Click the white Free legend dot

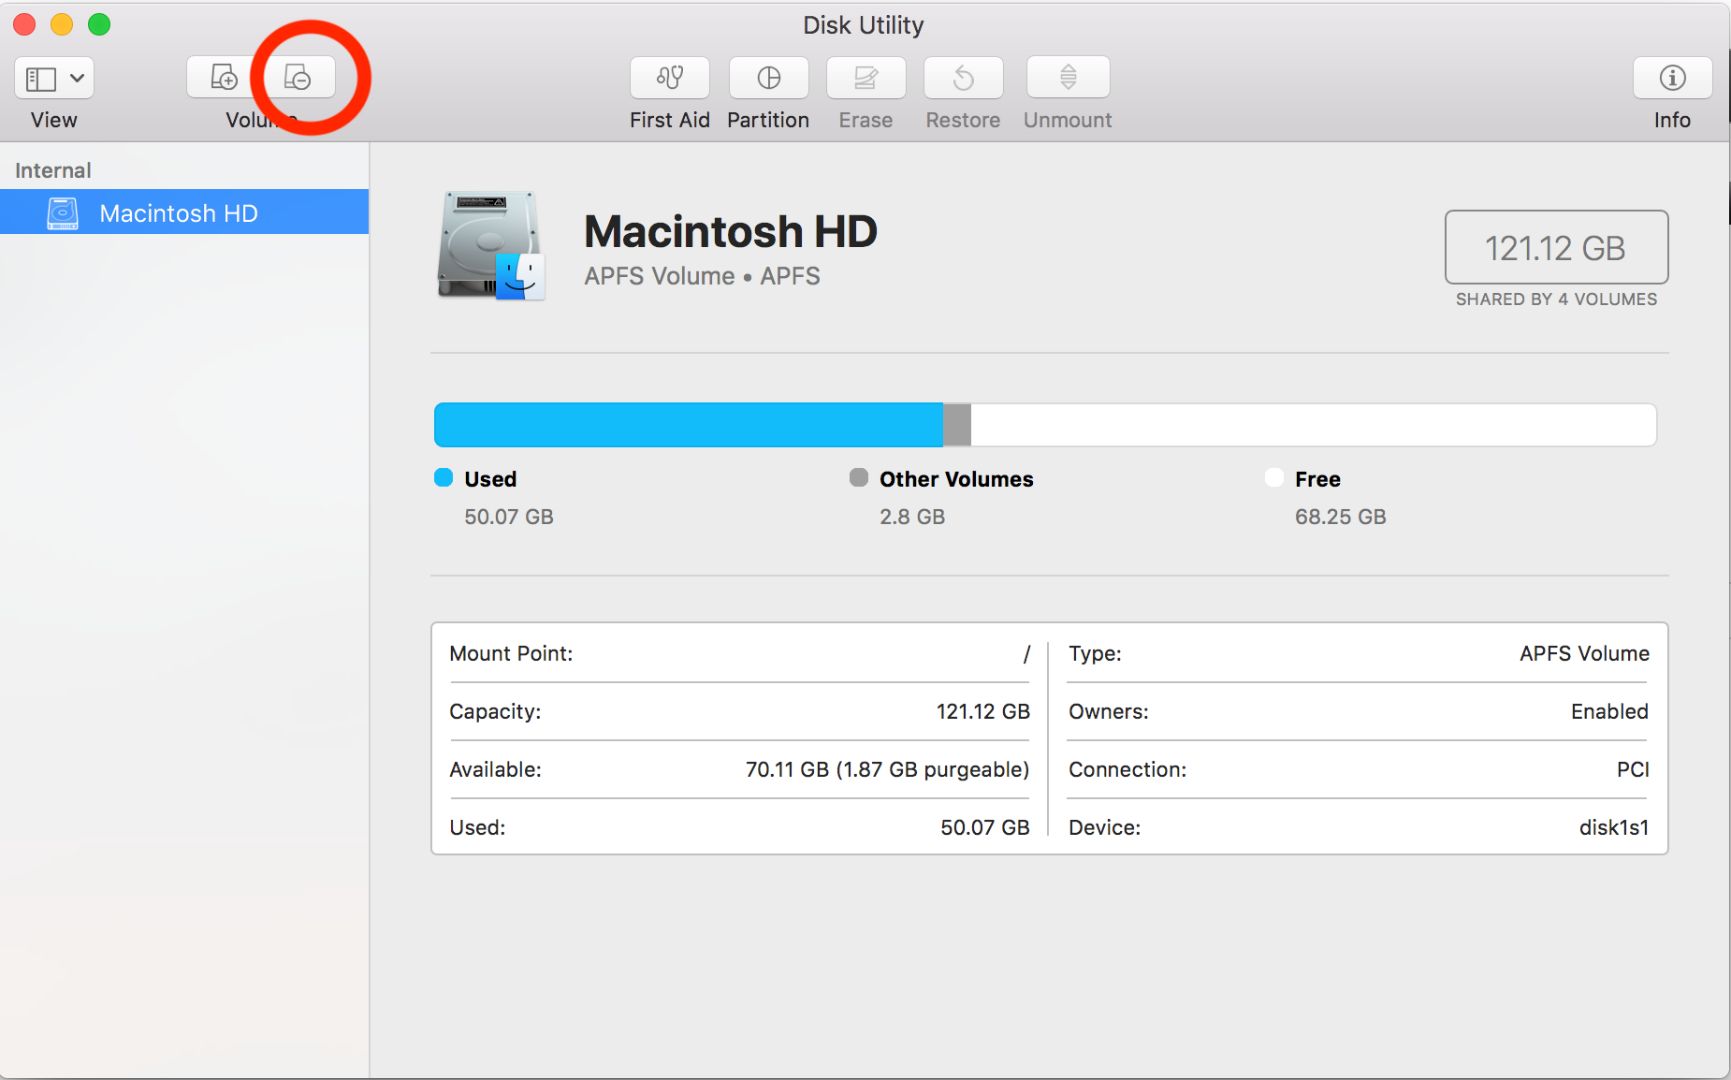pos(1274,478)
